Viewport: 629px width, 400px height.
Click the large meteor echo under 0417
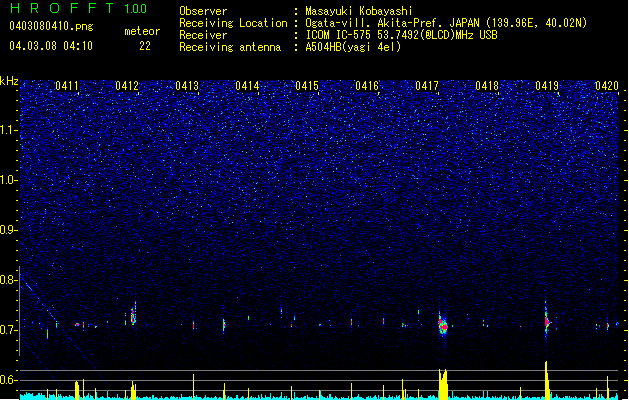coord(443,324)
